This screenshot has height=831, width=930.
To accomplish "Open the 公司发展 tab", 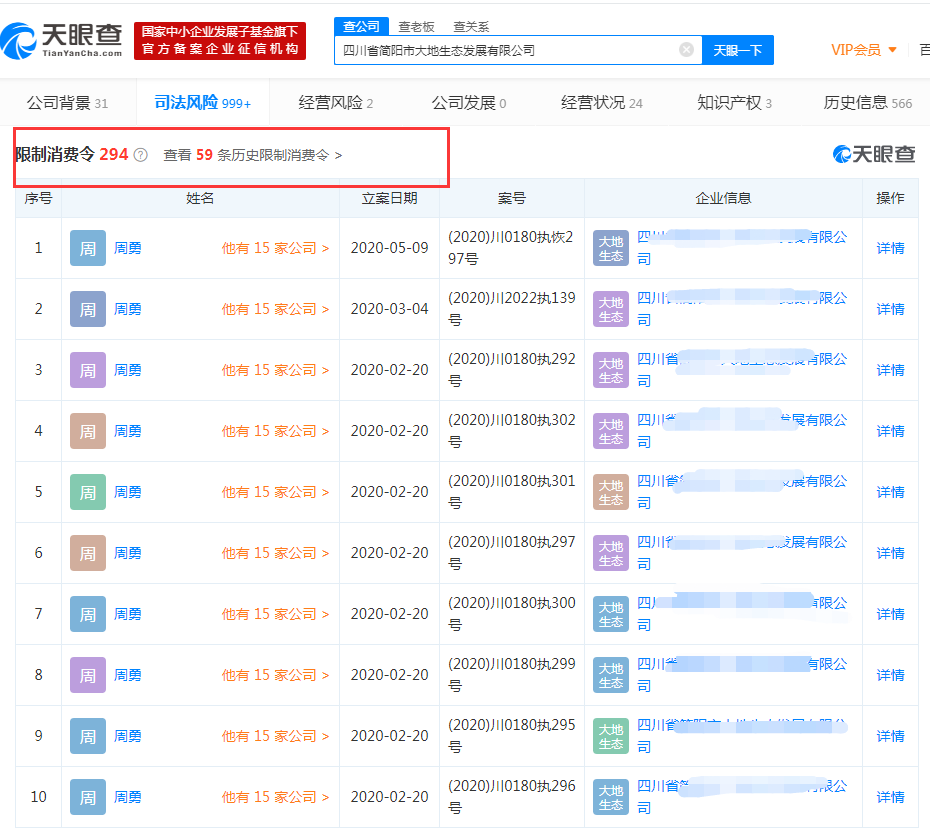I will (469, 103).
